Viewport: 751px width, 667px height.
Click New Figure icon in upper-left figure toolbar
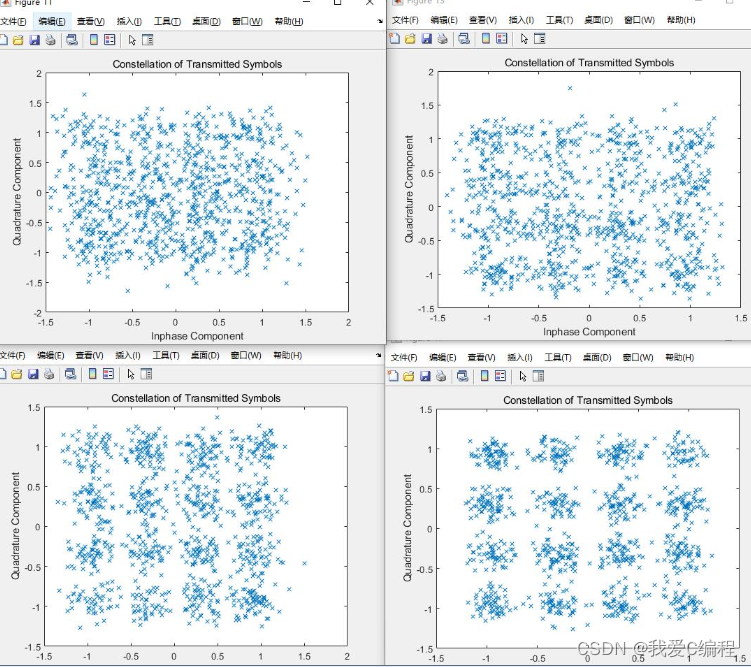pyautogui.click(x=3, y=40)
